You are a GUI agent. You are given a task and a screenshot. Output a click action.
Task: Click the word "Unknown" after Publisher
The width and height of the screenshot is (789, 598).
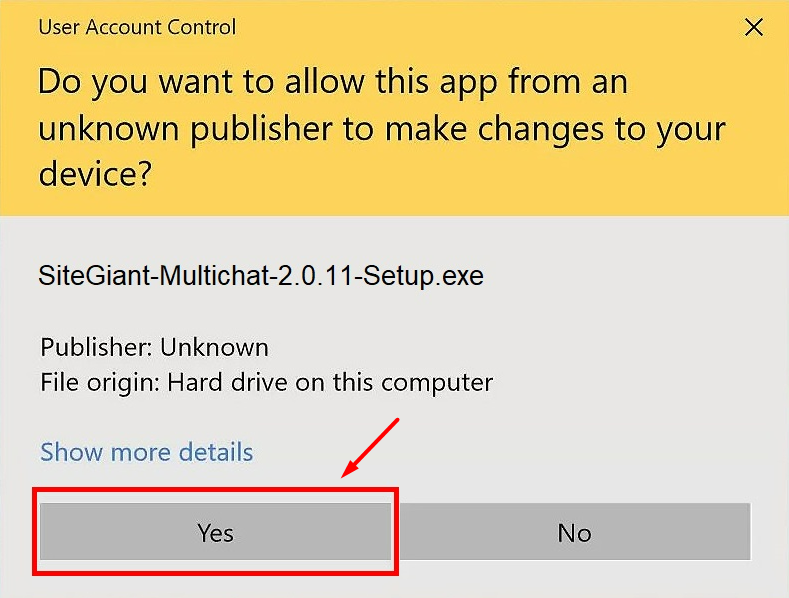click(214, 348)
